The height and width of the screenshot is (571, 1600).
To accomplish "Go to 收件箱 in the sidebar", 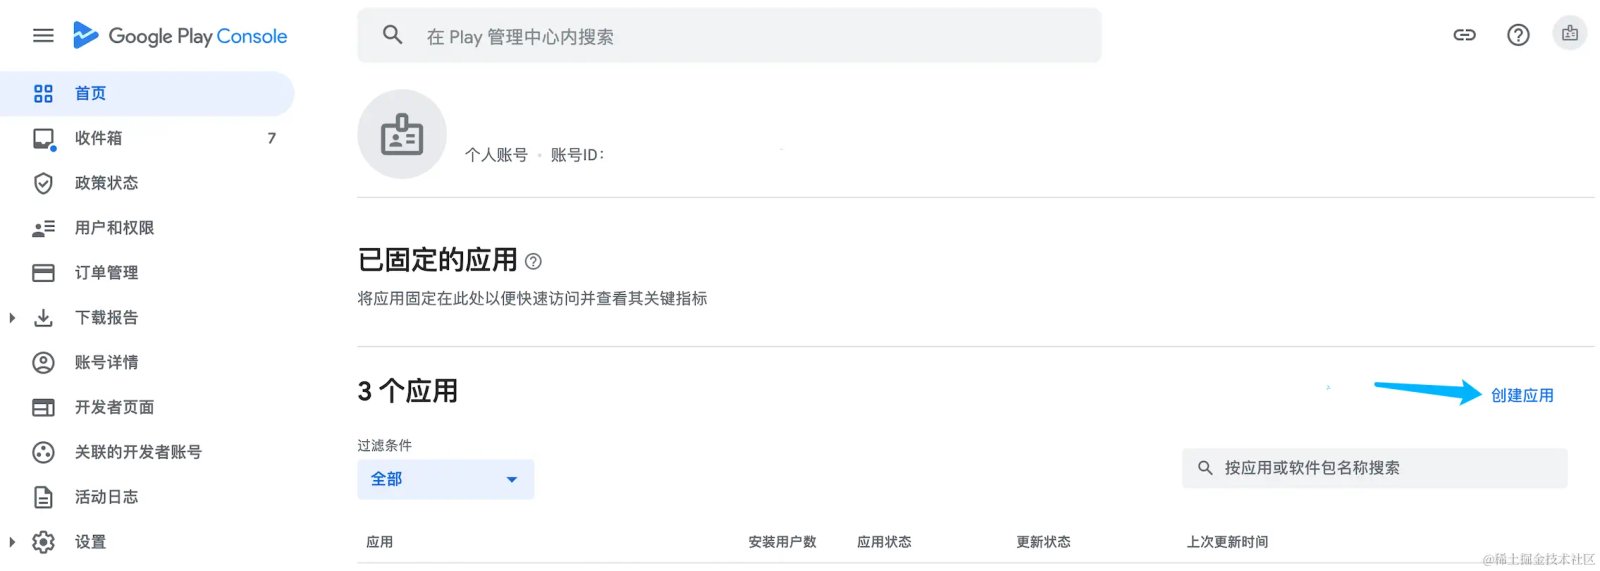I will [148, 138].
